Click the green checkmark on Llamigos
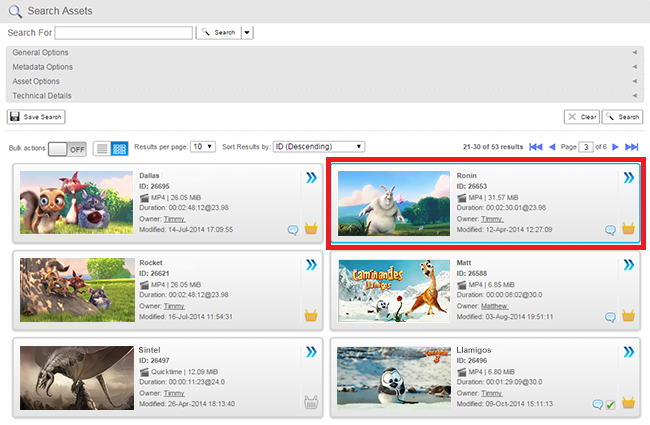 click(x=610, y=404)
